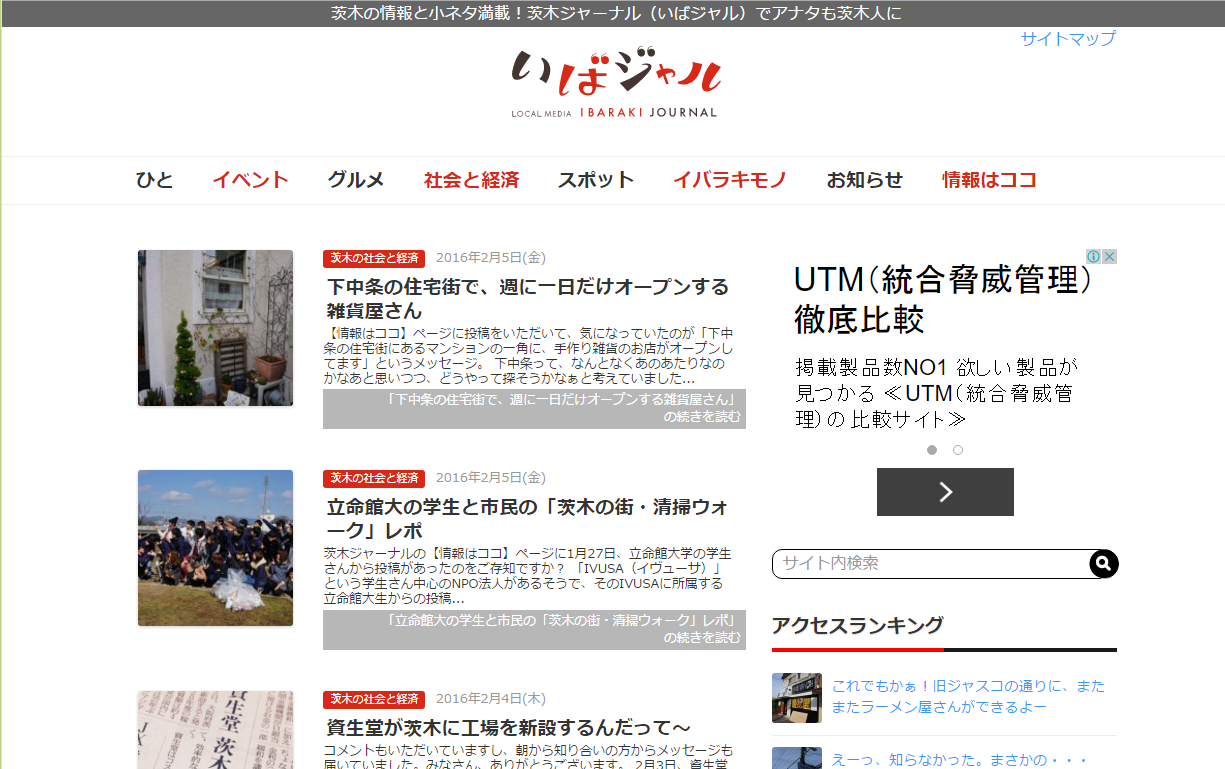
Task: Click the ad next arrow button
Action: click(945, 492)
